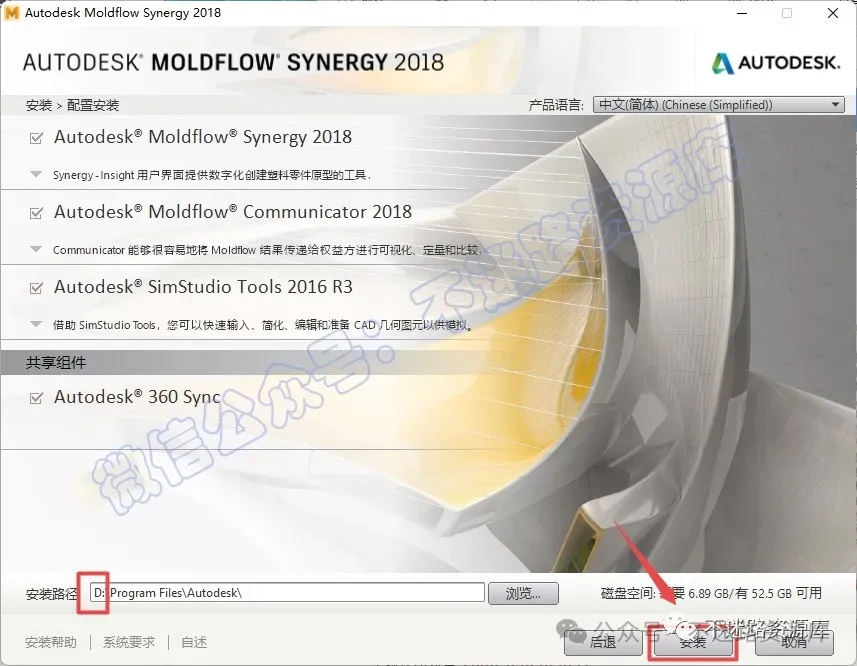Click the 产品语言 label
The image size is (857, 666).
[x=556, y=105]
